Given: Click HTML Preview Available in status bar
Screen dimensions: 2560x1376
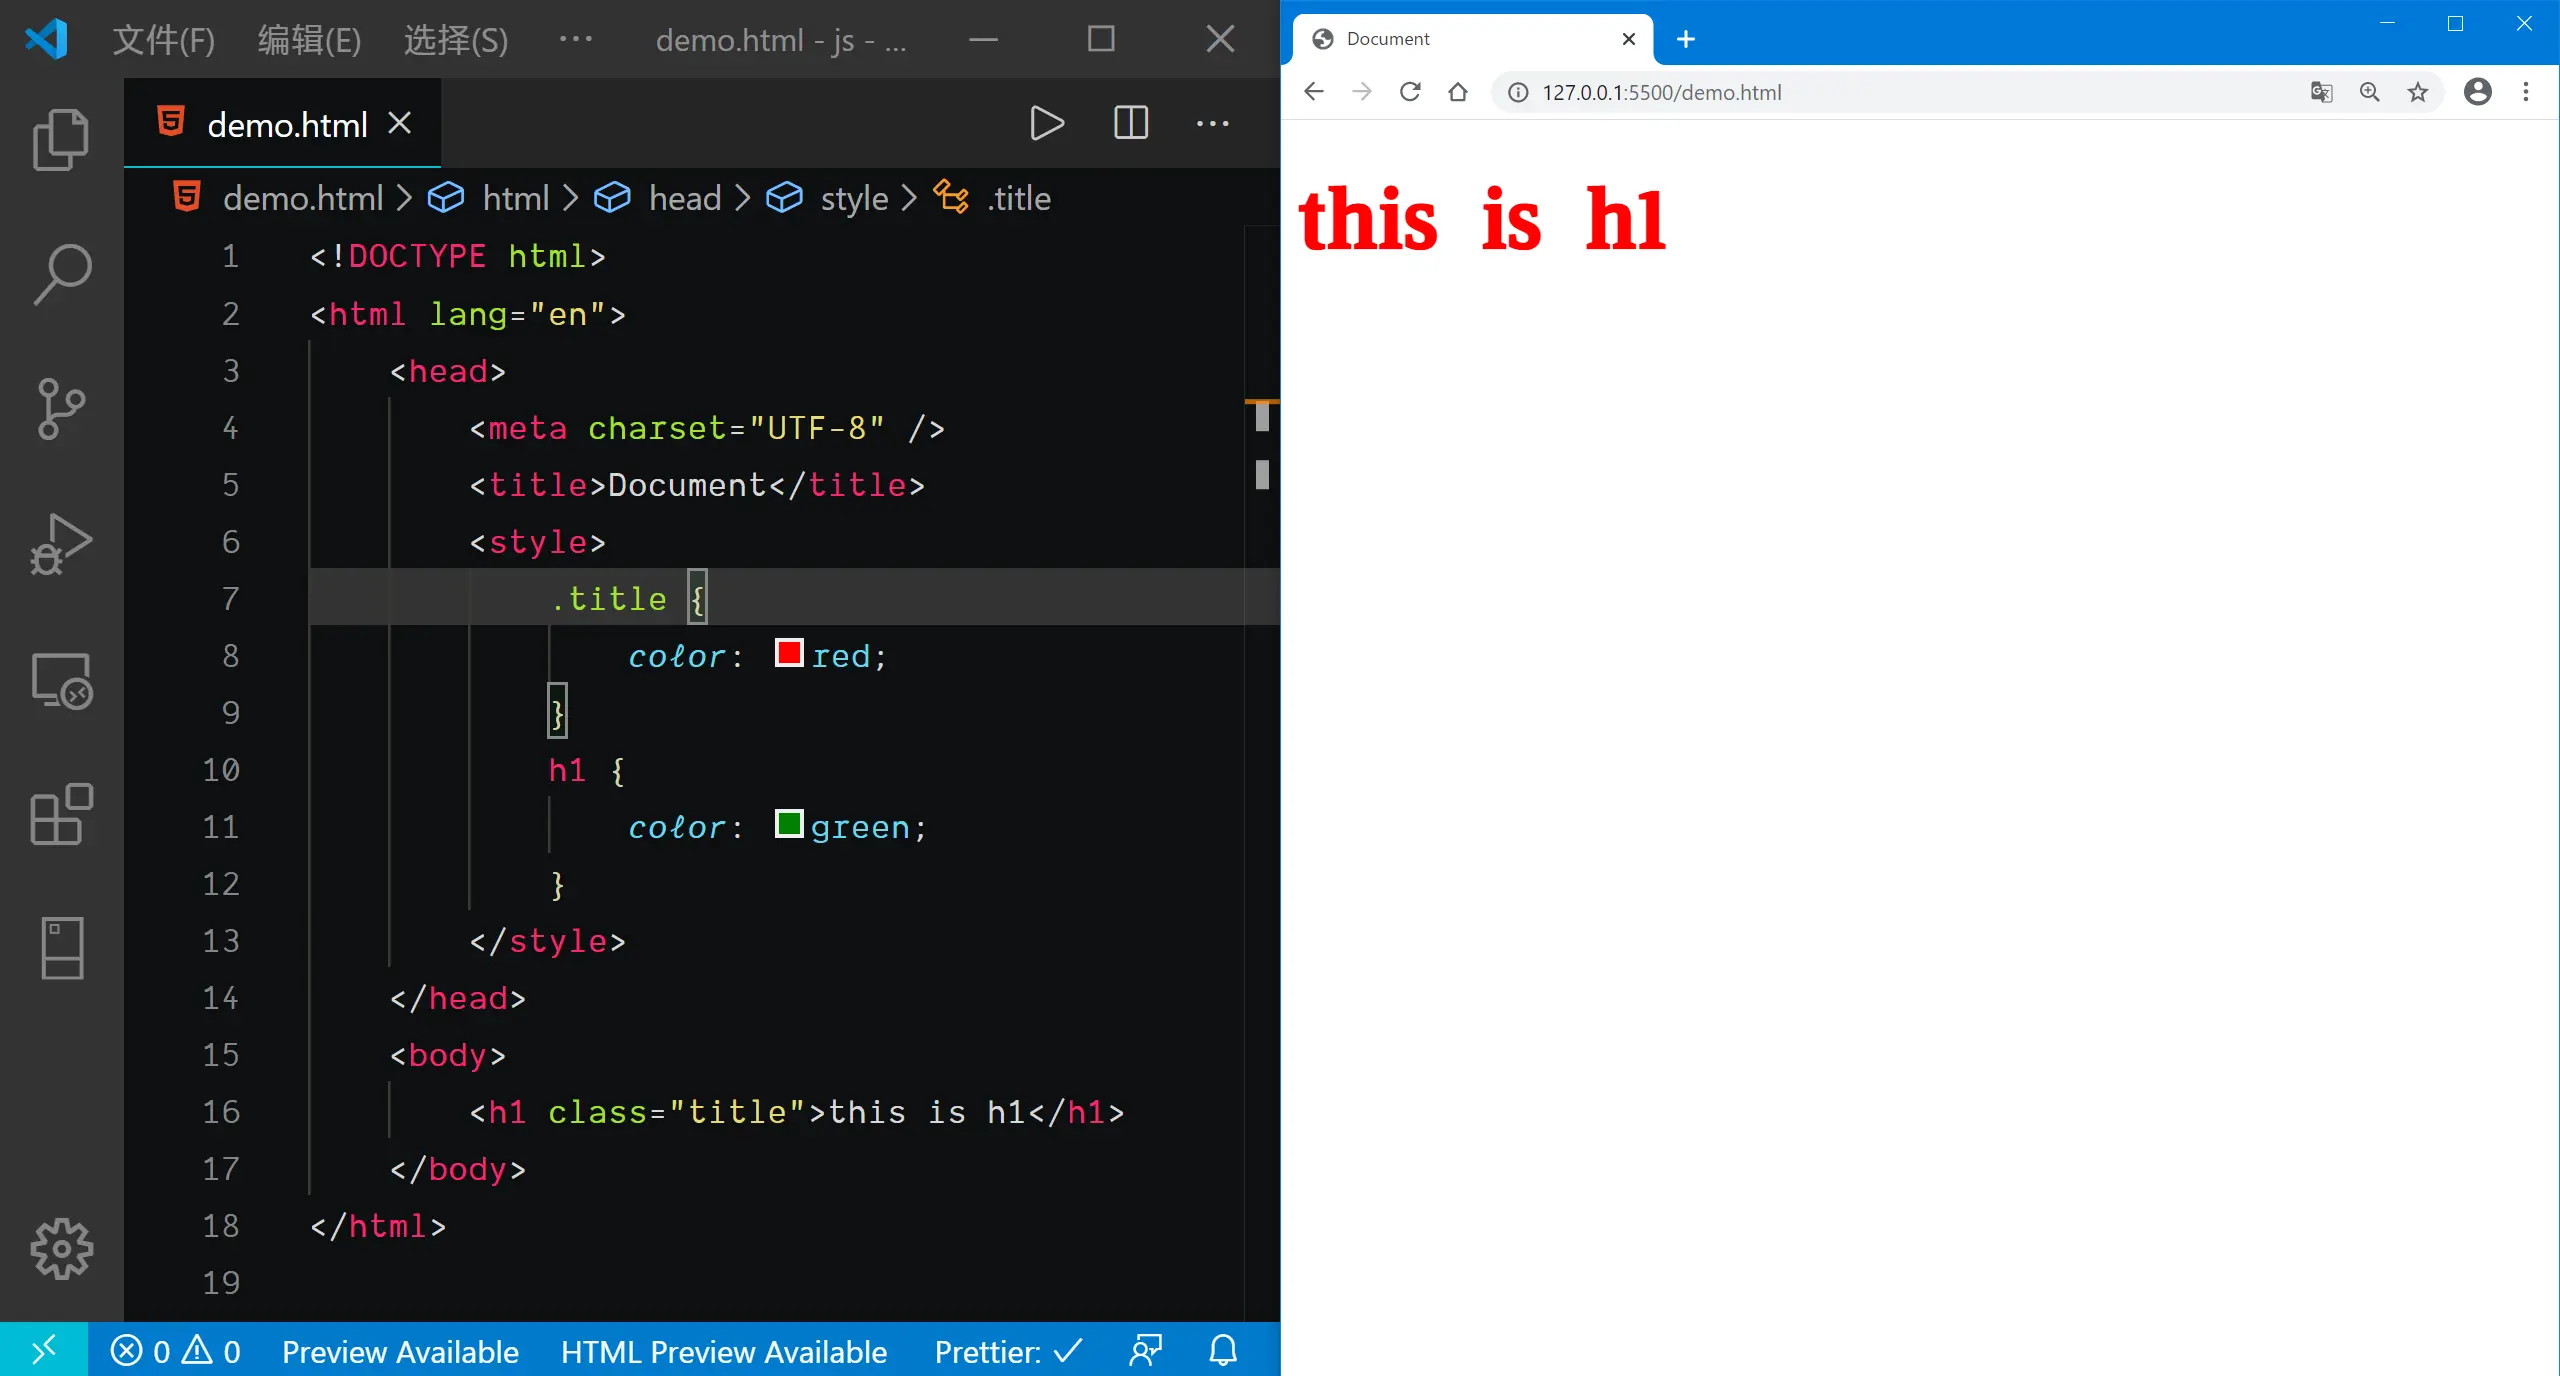Looking at the screenshot, I should point(723,1351).
